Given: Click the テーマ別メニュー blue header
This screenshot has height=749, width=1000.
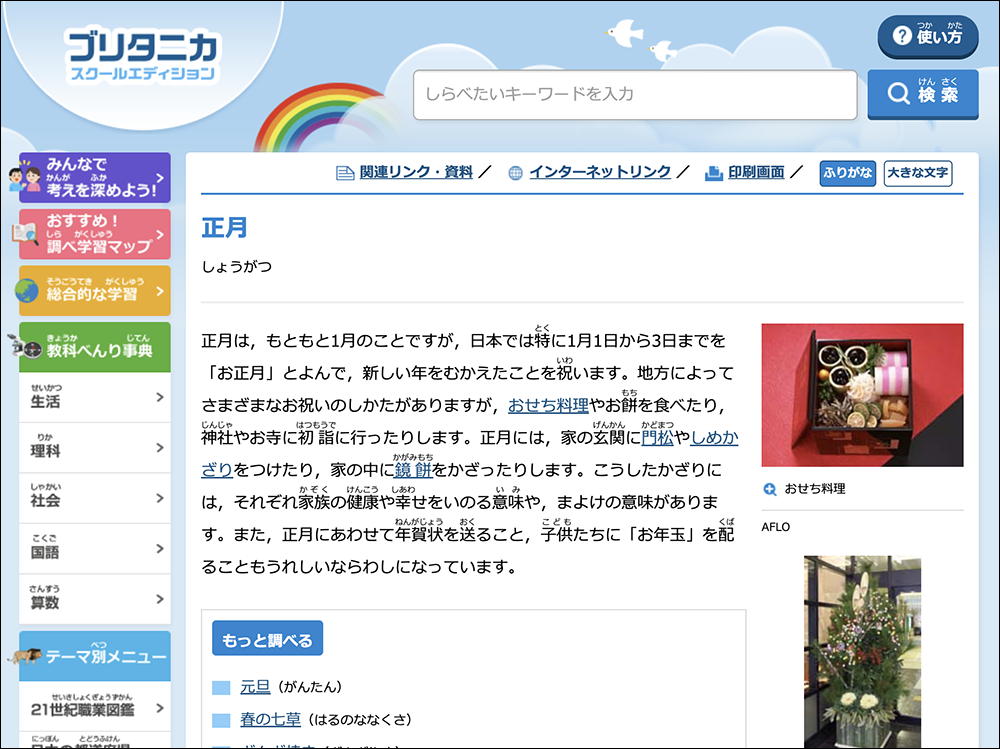Looking at the screenshot, I should coord(95,656).
